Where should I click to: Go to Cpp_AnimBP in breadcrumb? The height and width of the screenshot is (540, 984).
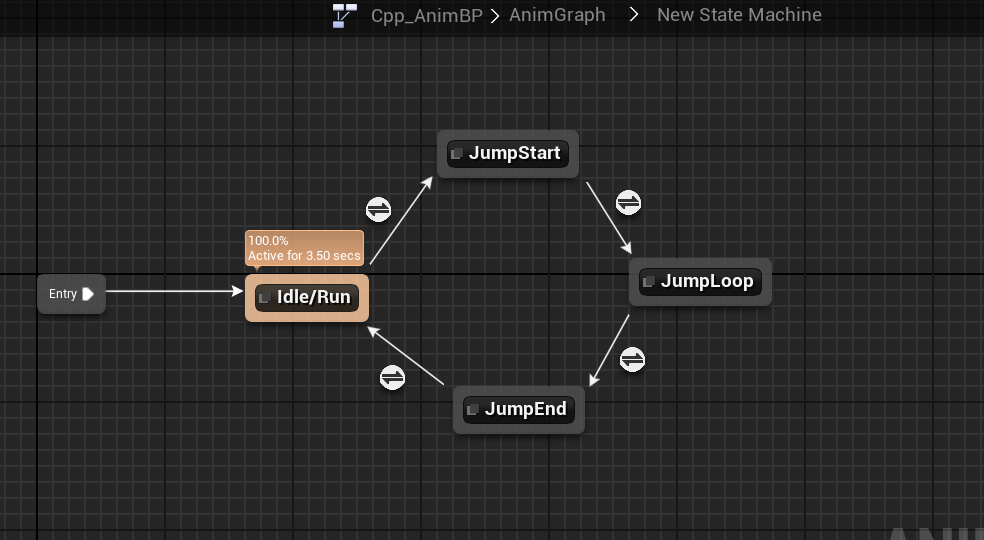[x=427, y=16]
